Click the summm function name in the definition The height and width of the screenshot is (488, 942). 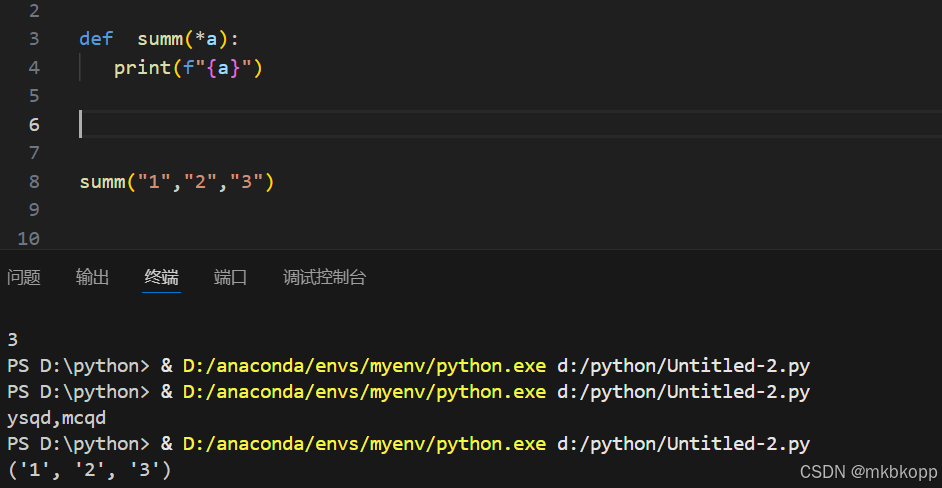click(x=160, y=39)
